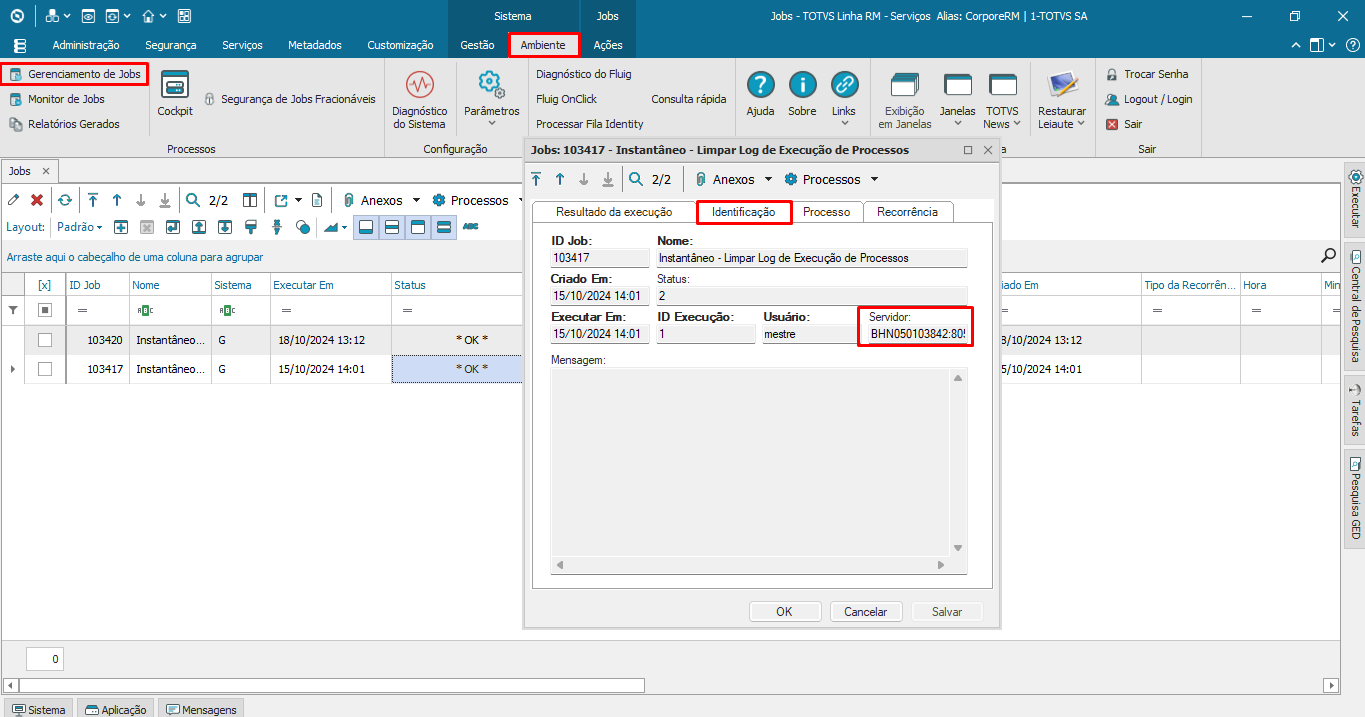Go to last record in Jobs grid toolbar
The width and height of the screenshot is (1365, 717).
click(x=165, y=200)
